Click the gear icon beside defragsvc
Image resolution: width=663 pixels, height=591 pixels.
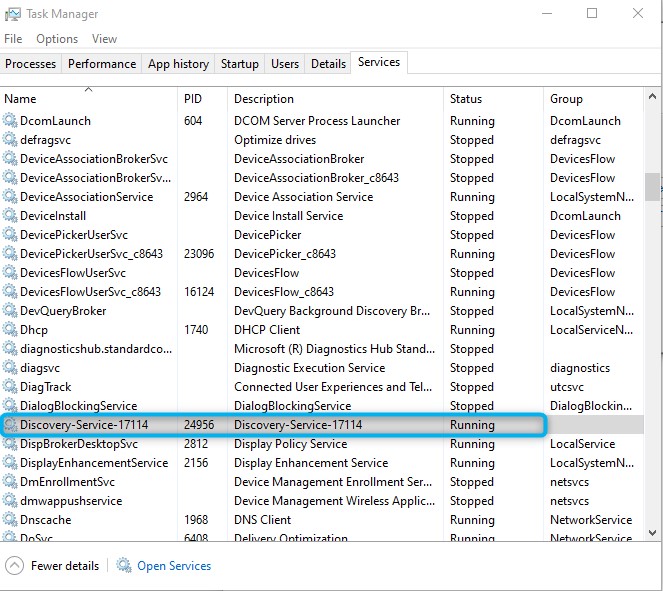tap(10, 140)
